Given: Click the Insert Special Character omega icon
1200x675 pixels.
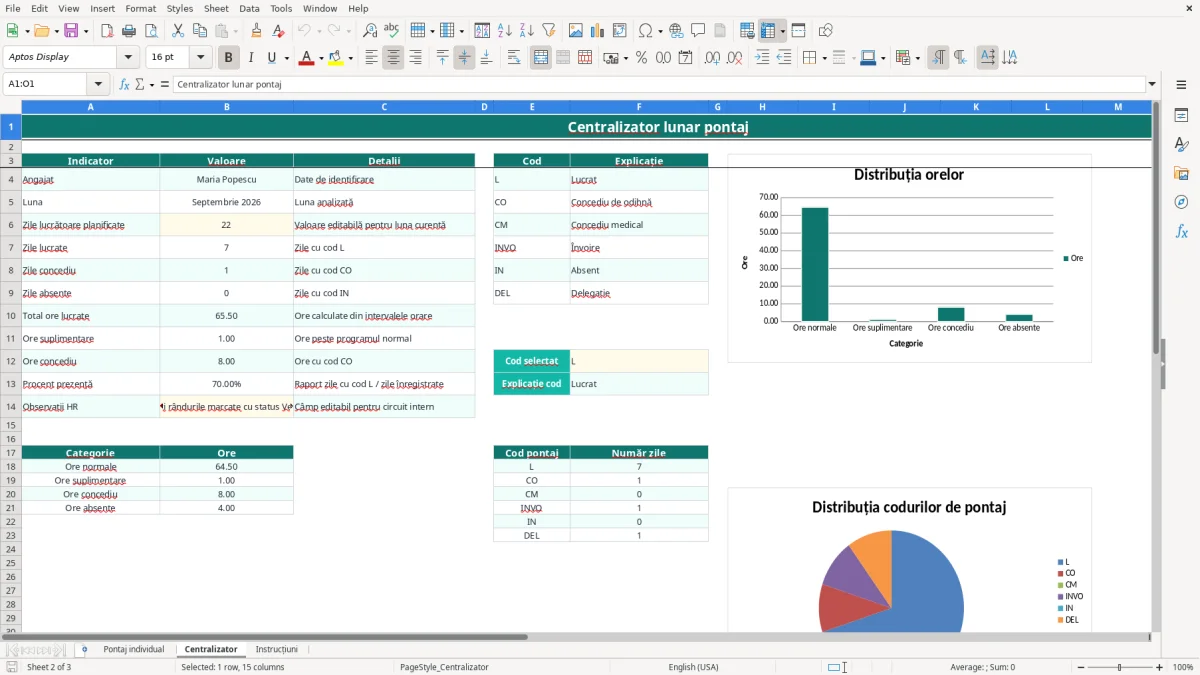Looking at the screenshot, I should click(x=645, y=31).
